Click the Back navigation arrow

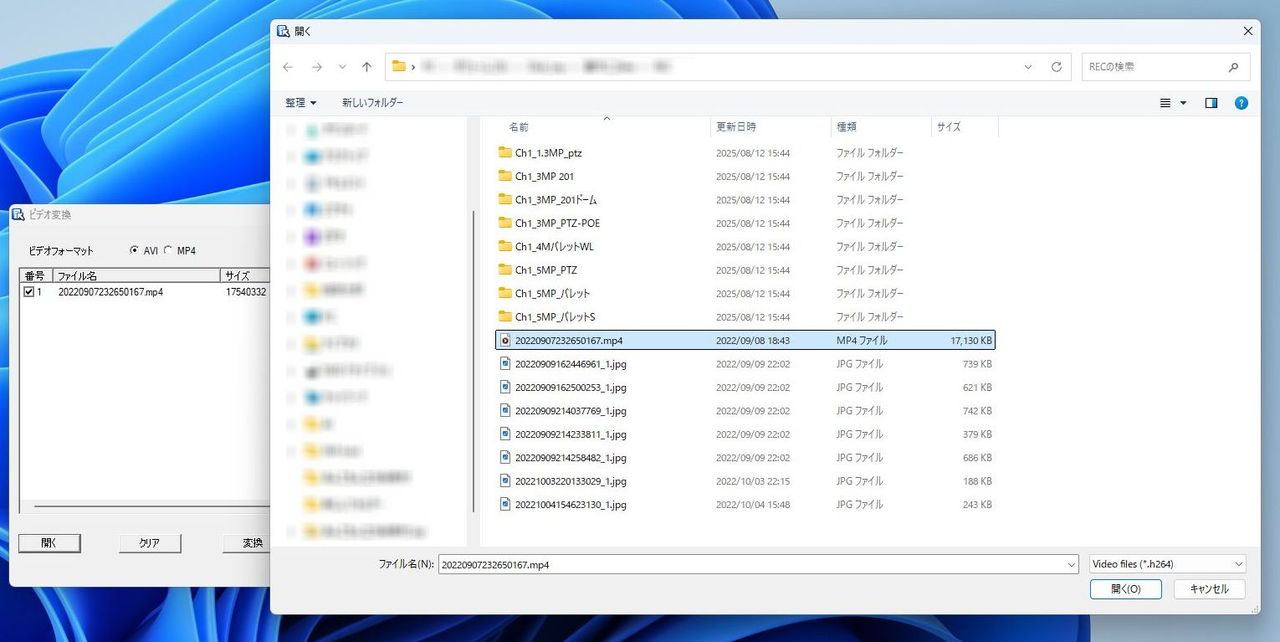(288, 67)
